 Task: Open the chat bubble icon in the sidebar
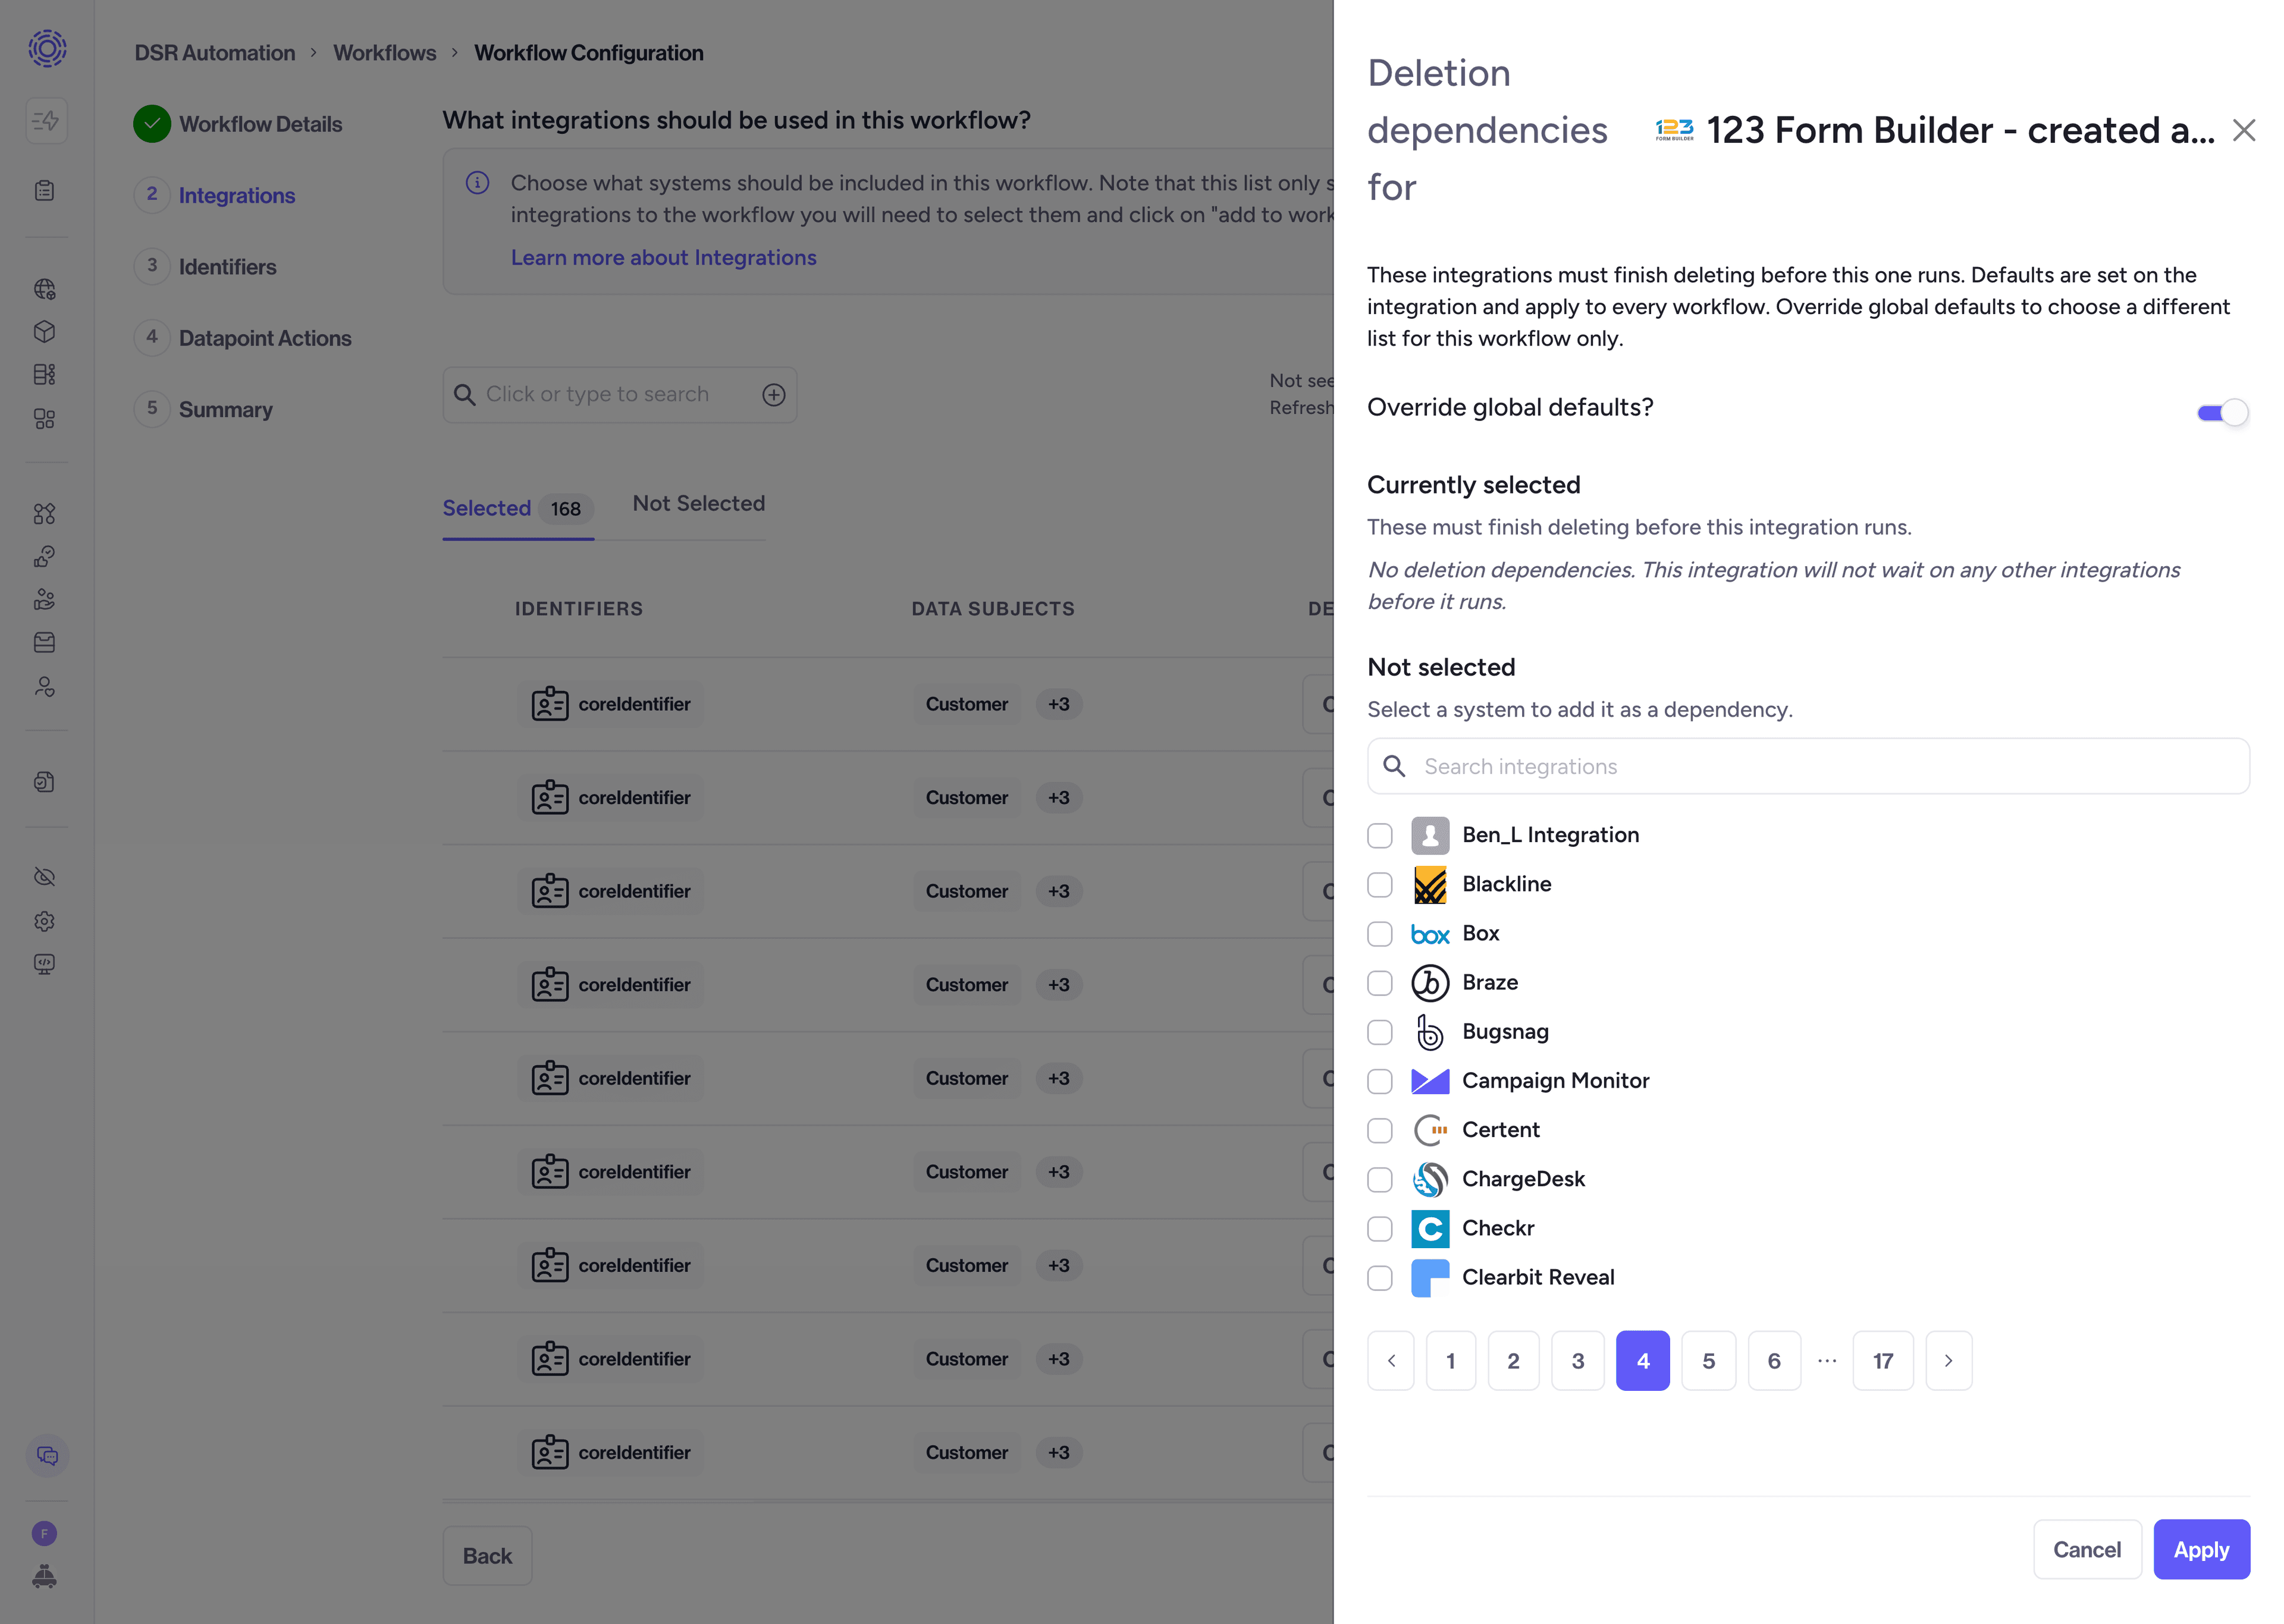point(47,1456)
